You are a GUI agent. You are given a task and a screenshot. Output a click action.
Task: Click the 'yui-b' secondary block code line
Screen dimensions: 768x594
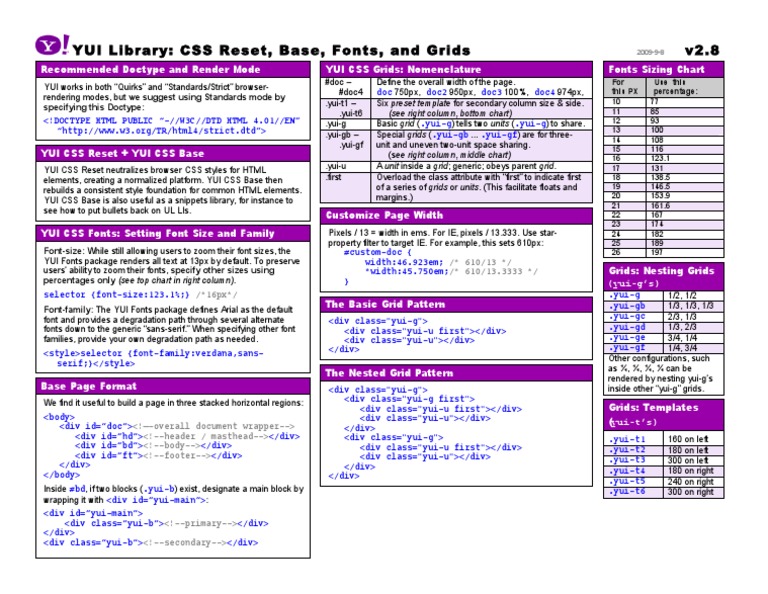tap(150, 542)
